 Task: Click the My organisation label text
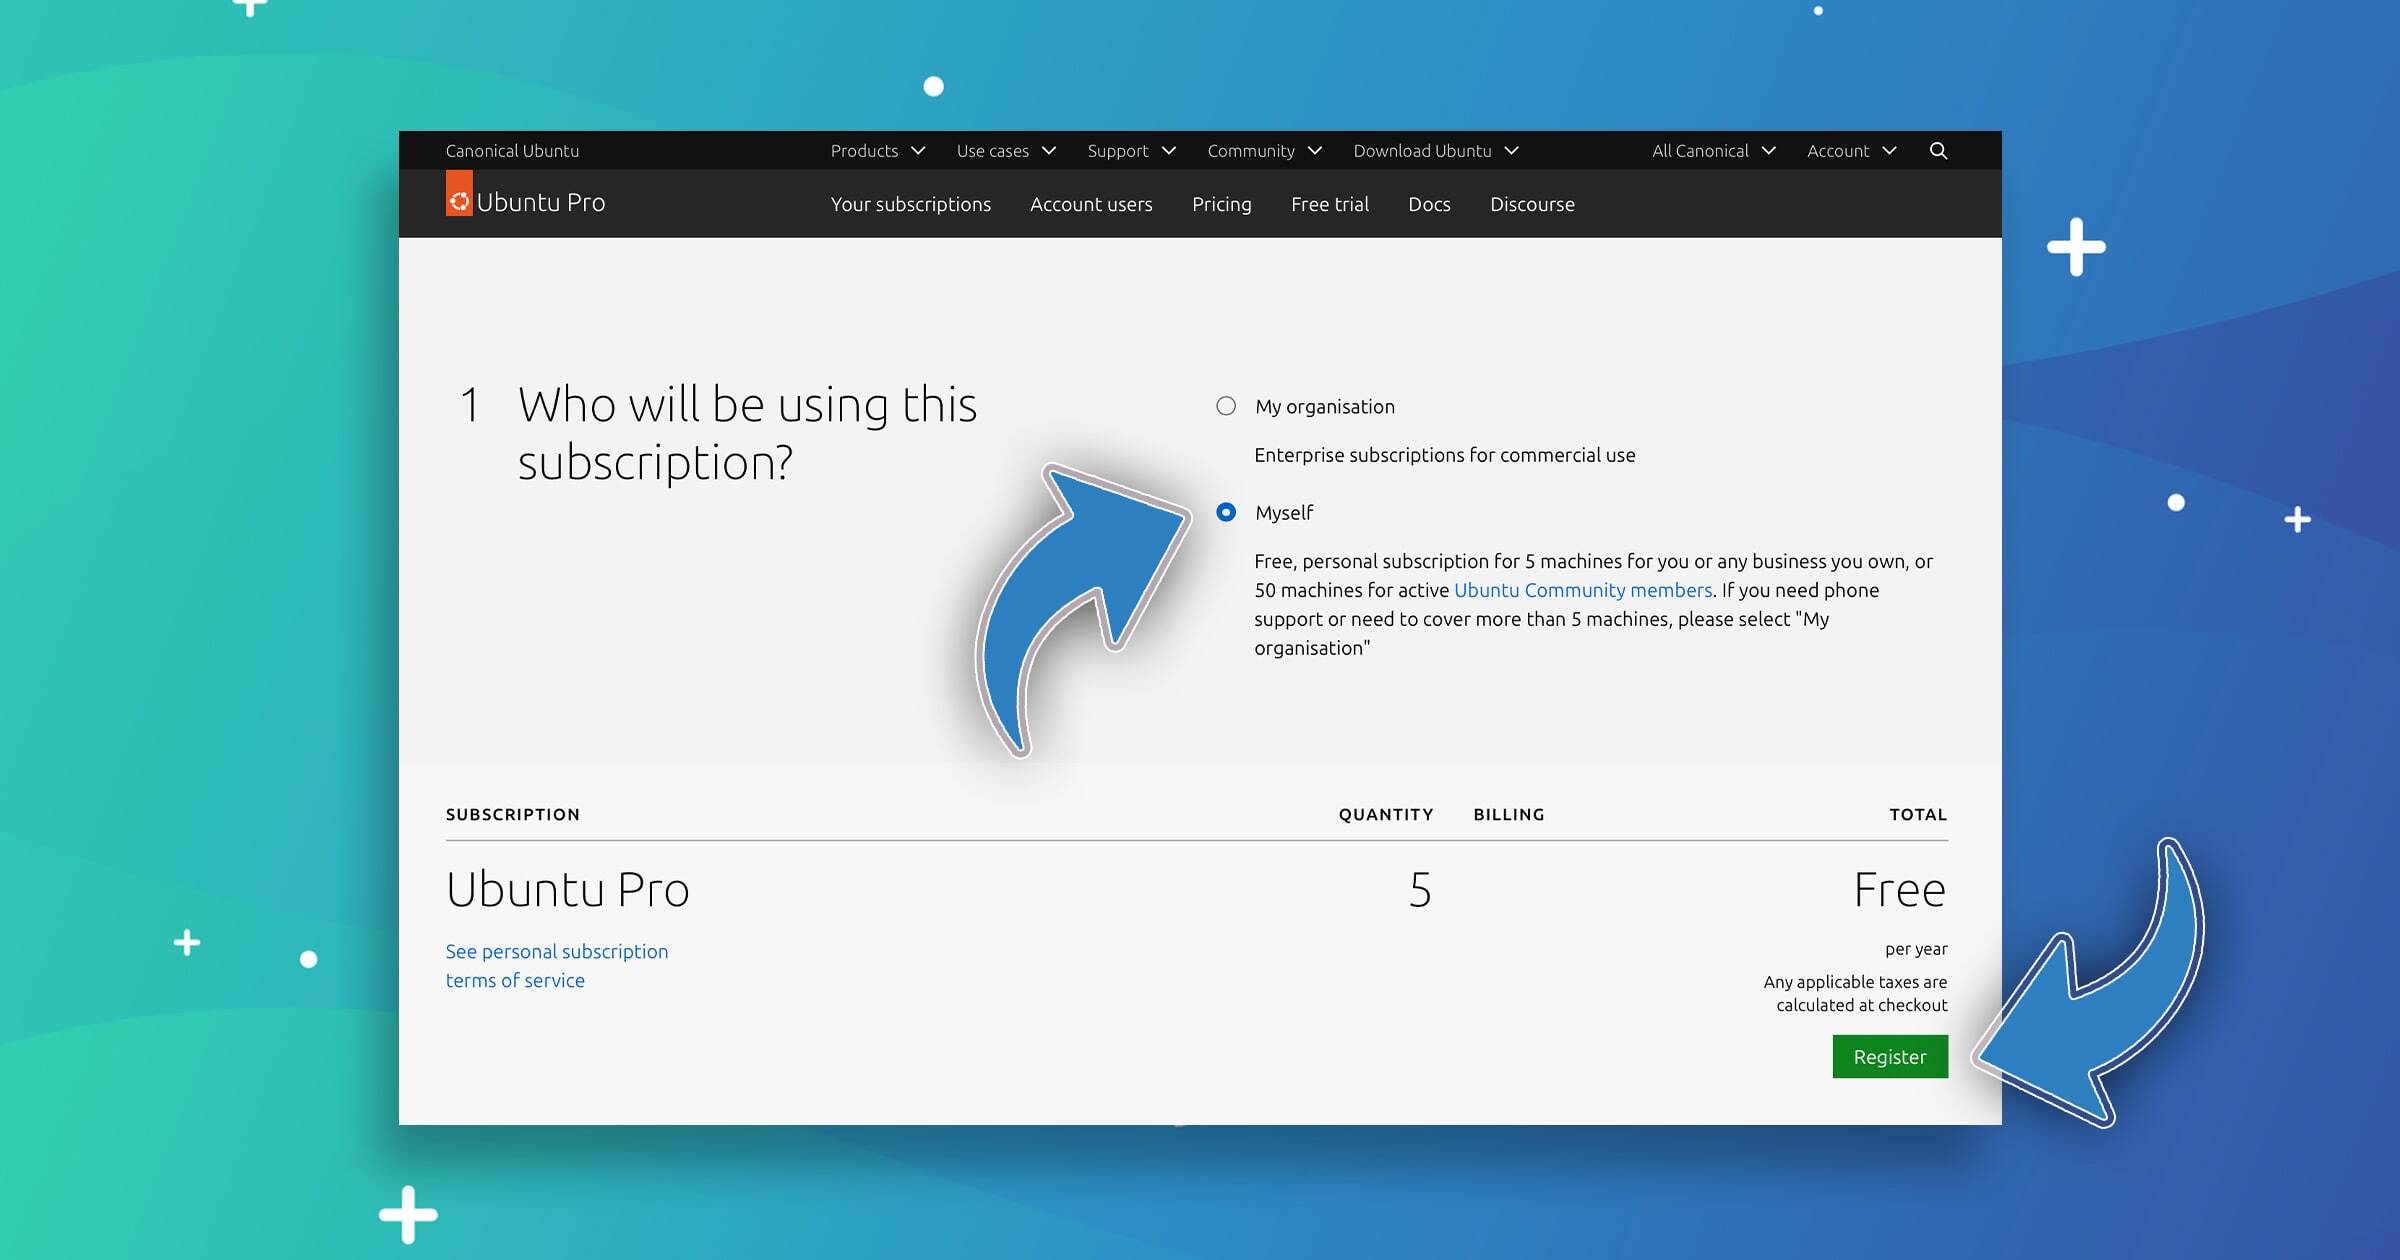[1324, 407]
